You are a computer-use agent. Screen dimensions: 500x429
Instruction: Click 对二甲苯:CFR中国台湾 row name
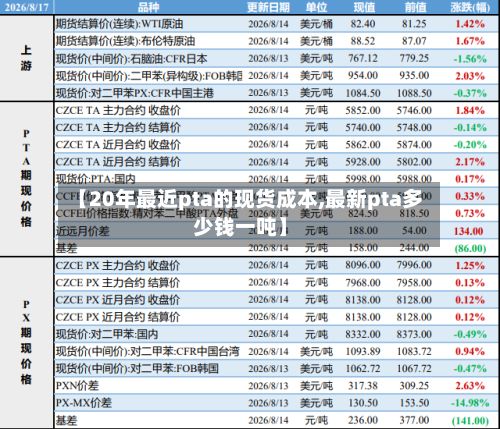[147, 352]
